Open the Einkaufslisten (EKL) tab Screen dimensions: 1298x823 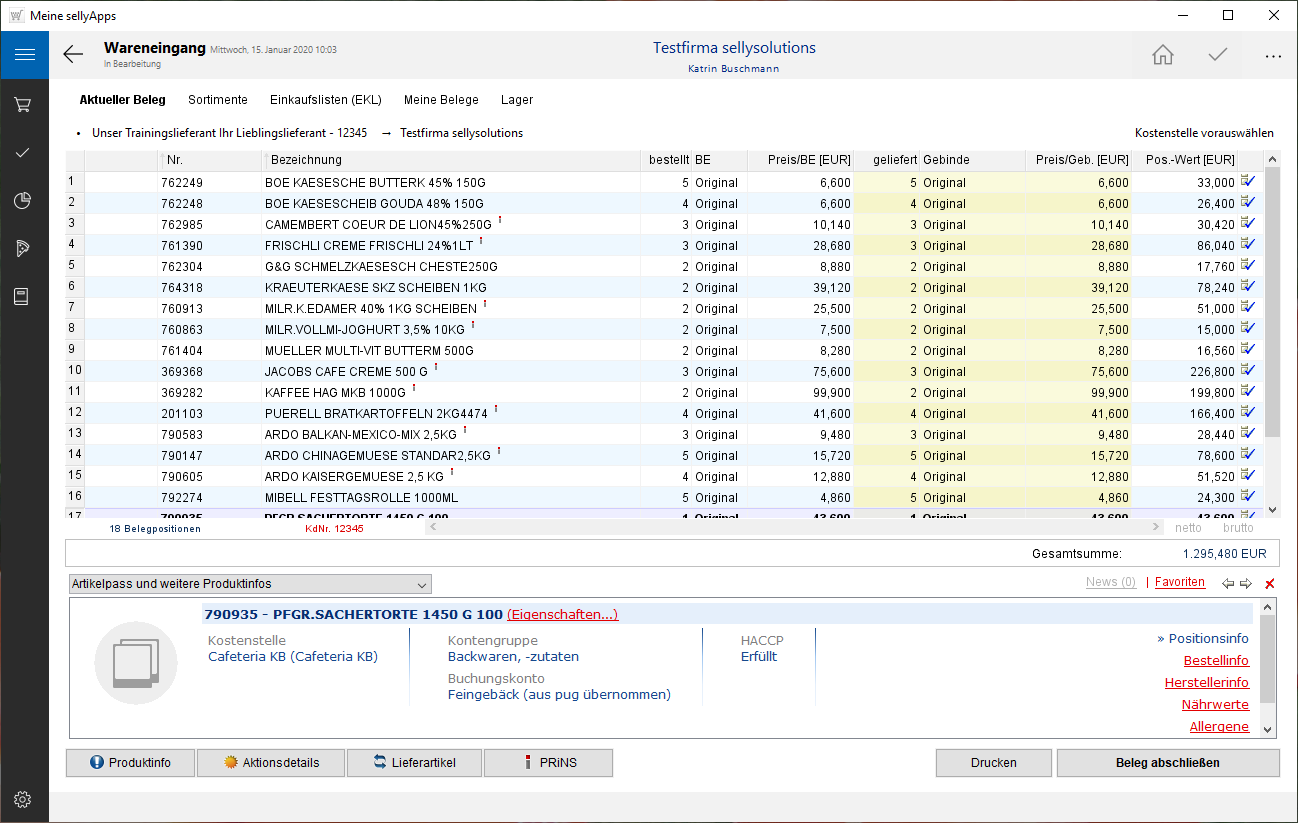click(325, 100)
